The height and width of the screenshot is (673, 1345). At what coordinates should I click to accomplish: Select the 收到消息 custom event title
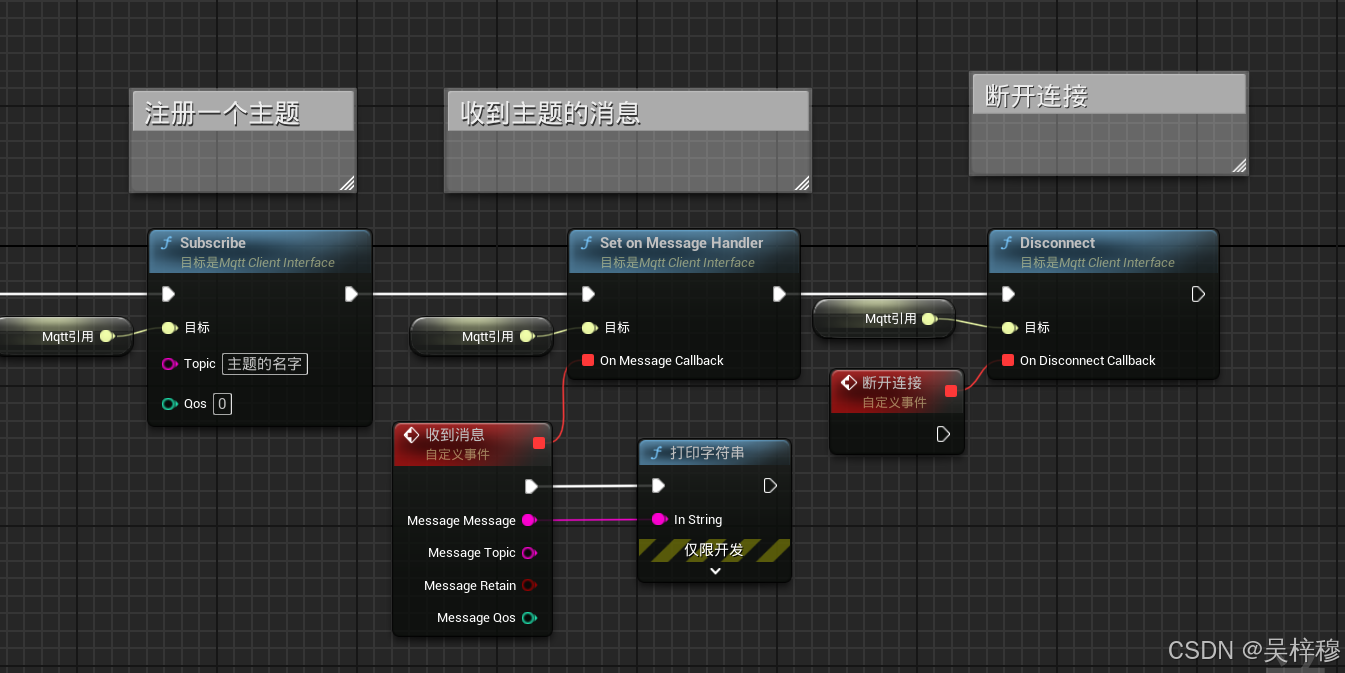click(455, 435)
